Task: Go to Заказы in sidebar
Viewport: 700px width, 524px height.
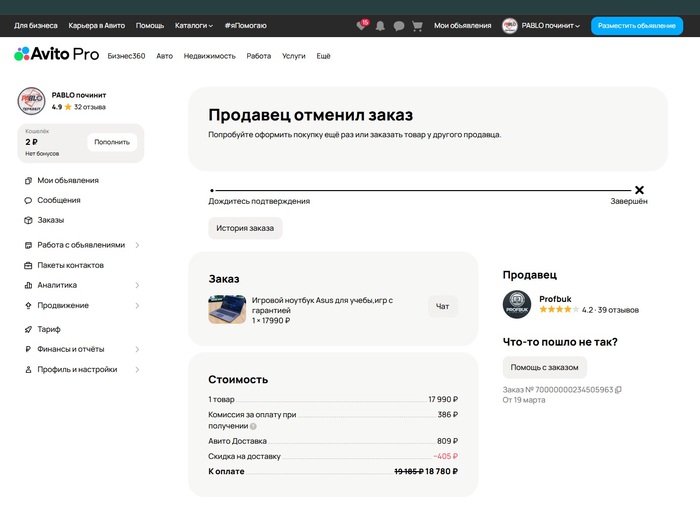Action: 50,220
